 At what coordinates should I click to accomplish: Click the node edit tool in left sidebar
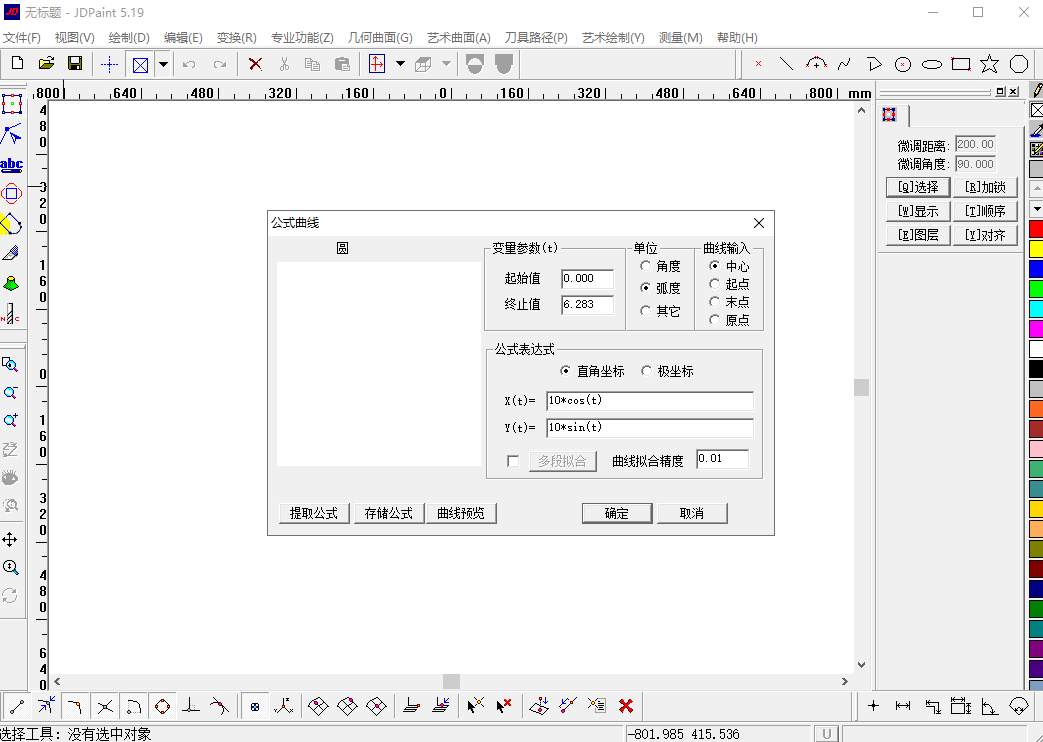pyautogui.click(x=11, y=134)
